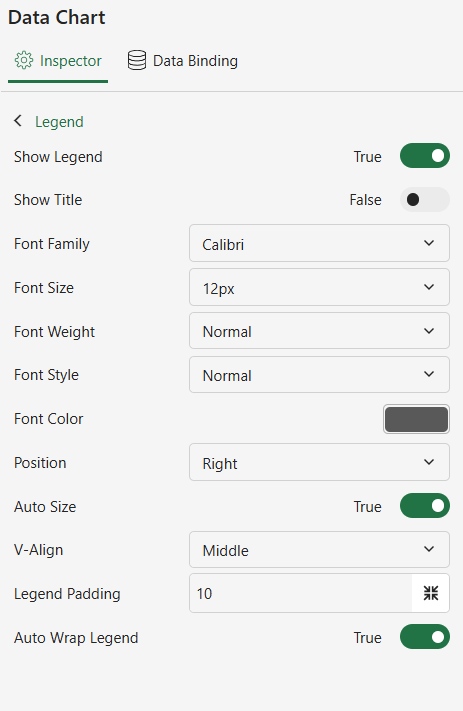Screen dimensions: 463x711
Task: Expand the Position dropdown set to Right
Action: click(x=319, y=463)
